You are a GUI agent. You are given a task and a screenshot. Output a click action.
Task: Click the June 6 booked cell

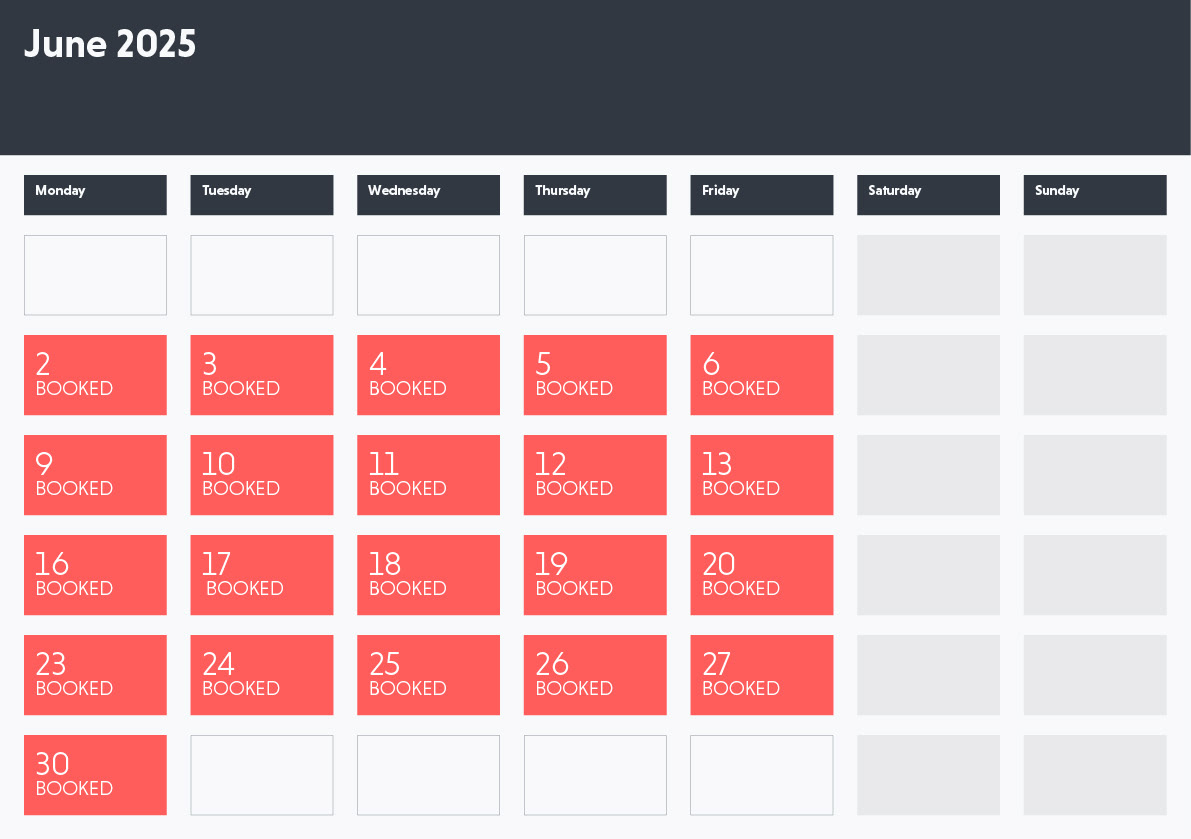[761, 375]
